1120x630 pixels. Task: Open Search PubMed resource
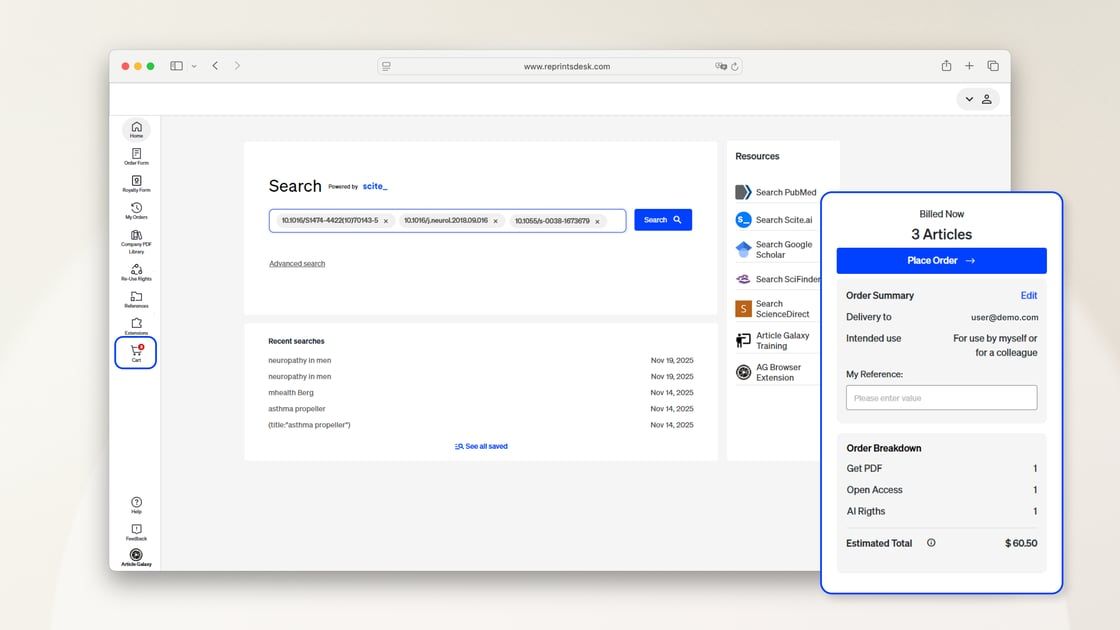click(x=776, y=192)
